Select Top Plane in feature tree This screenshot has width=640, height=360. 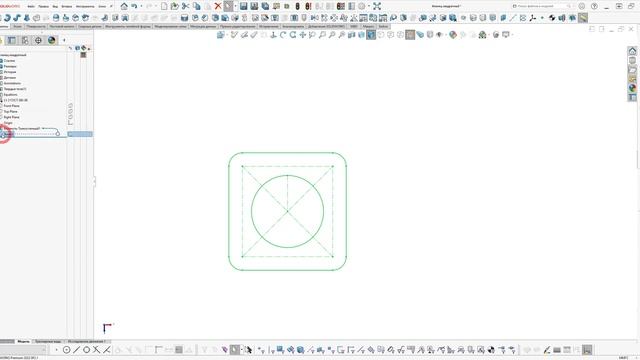11,111
